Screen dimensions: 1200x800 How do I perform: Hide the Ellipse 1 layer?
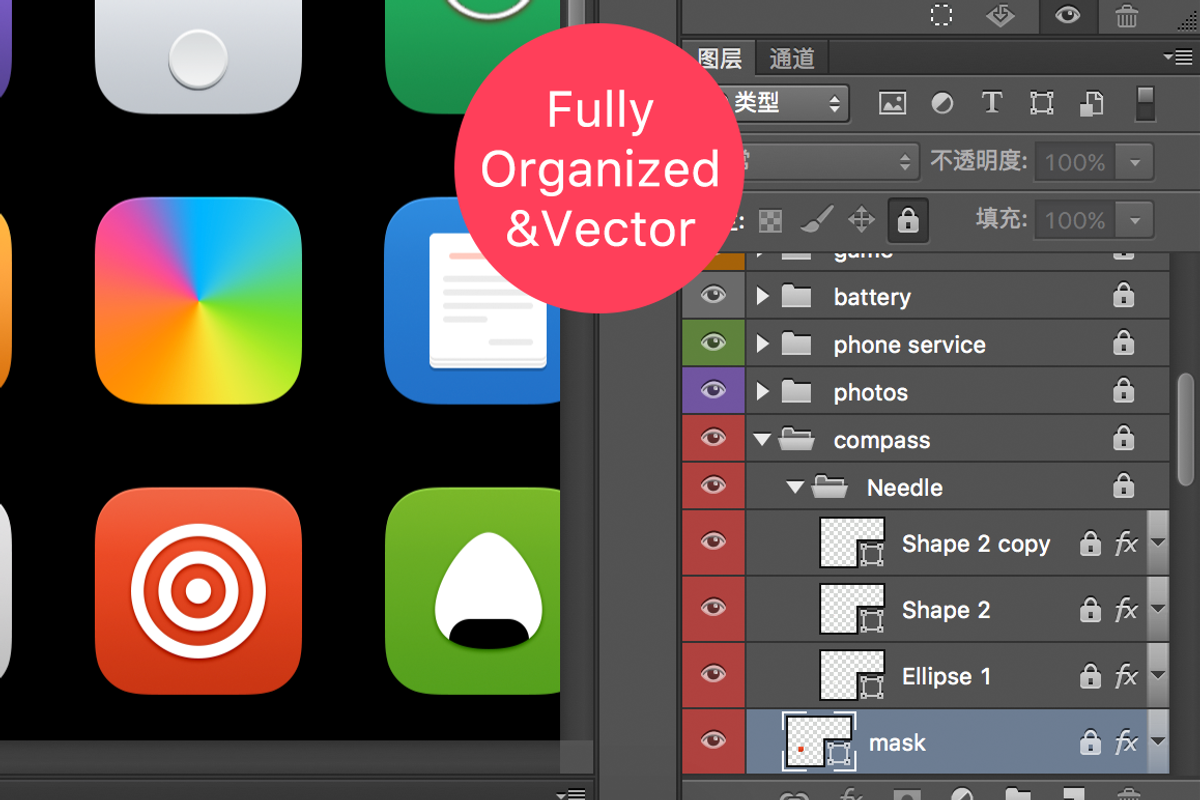point(713,674)
